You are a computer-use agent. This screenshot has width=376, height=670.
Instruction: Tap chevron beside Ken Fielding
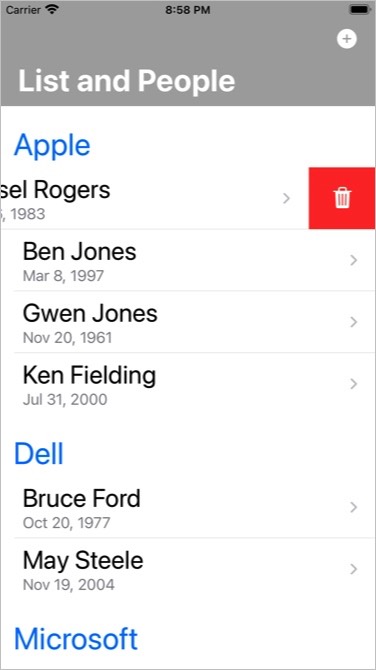353,384
